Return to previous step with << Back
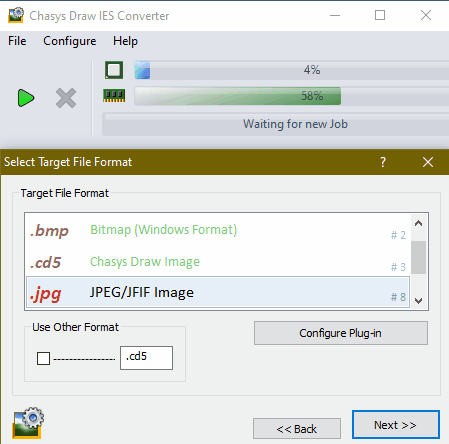449x444 pixels. click(x=297, y=429)
